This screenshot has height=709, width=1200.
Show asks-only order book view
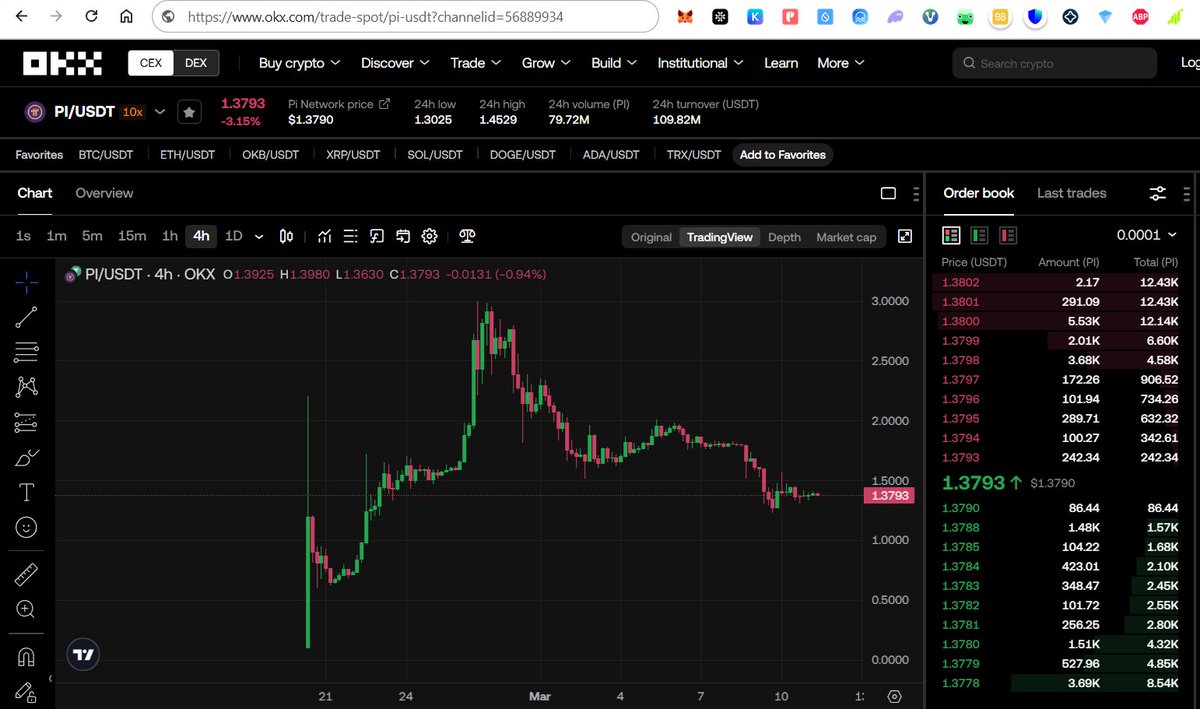tap(1007, 235)
